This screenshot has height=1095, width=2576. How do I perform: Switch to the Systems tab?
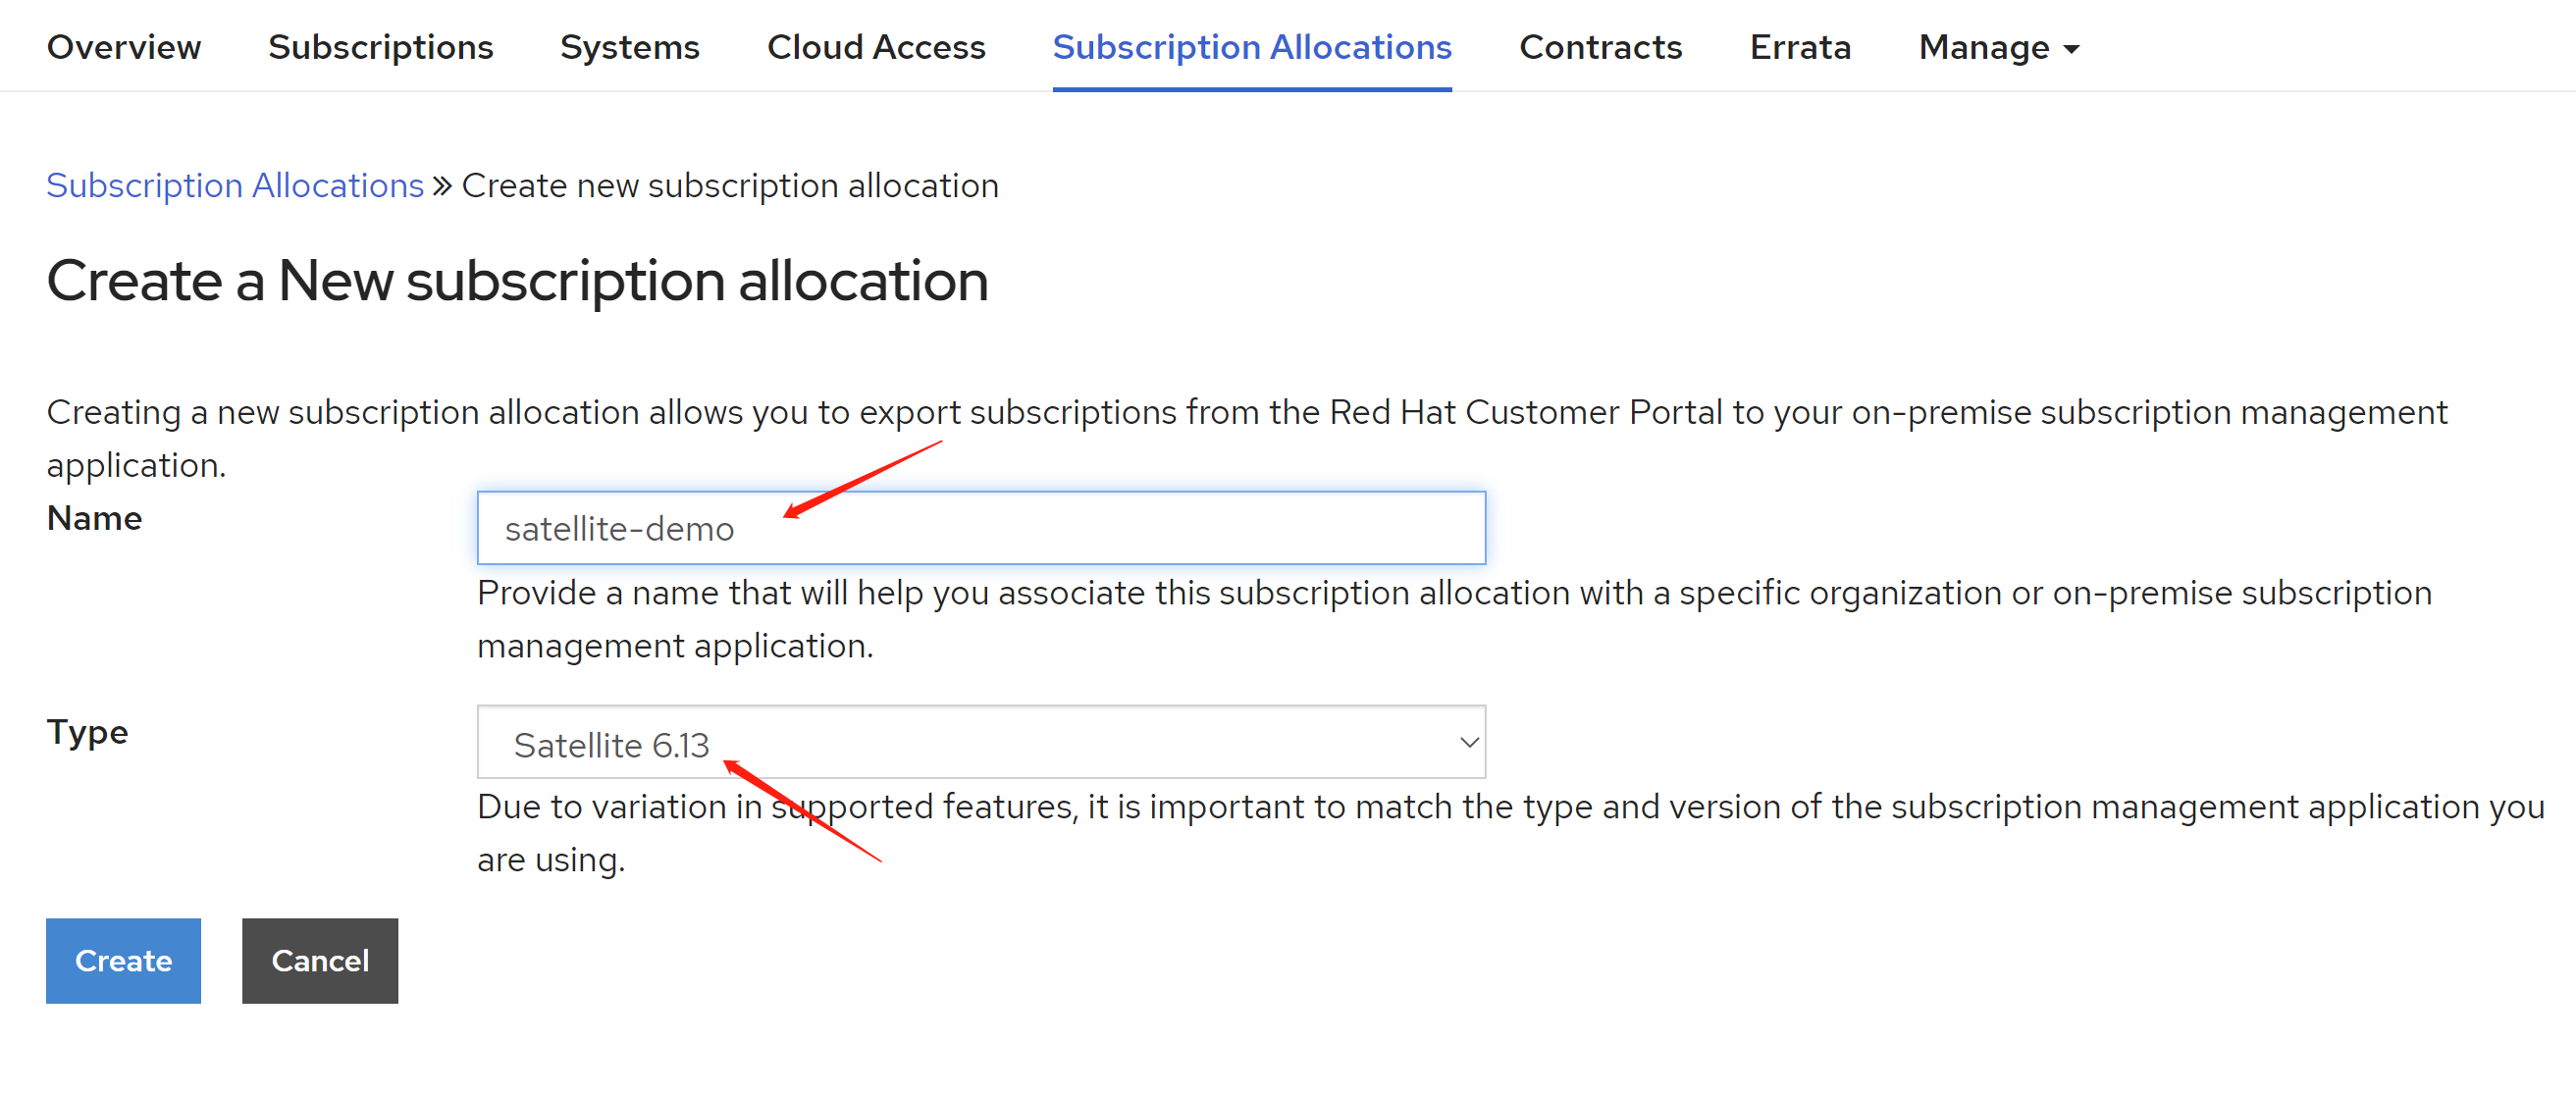(629, 47)
